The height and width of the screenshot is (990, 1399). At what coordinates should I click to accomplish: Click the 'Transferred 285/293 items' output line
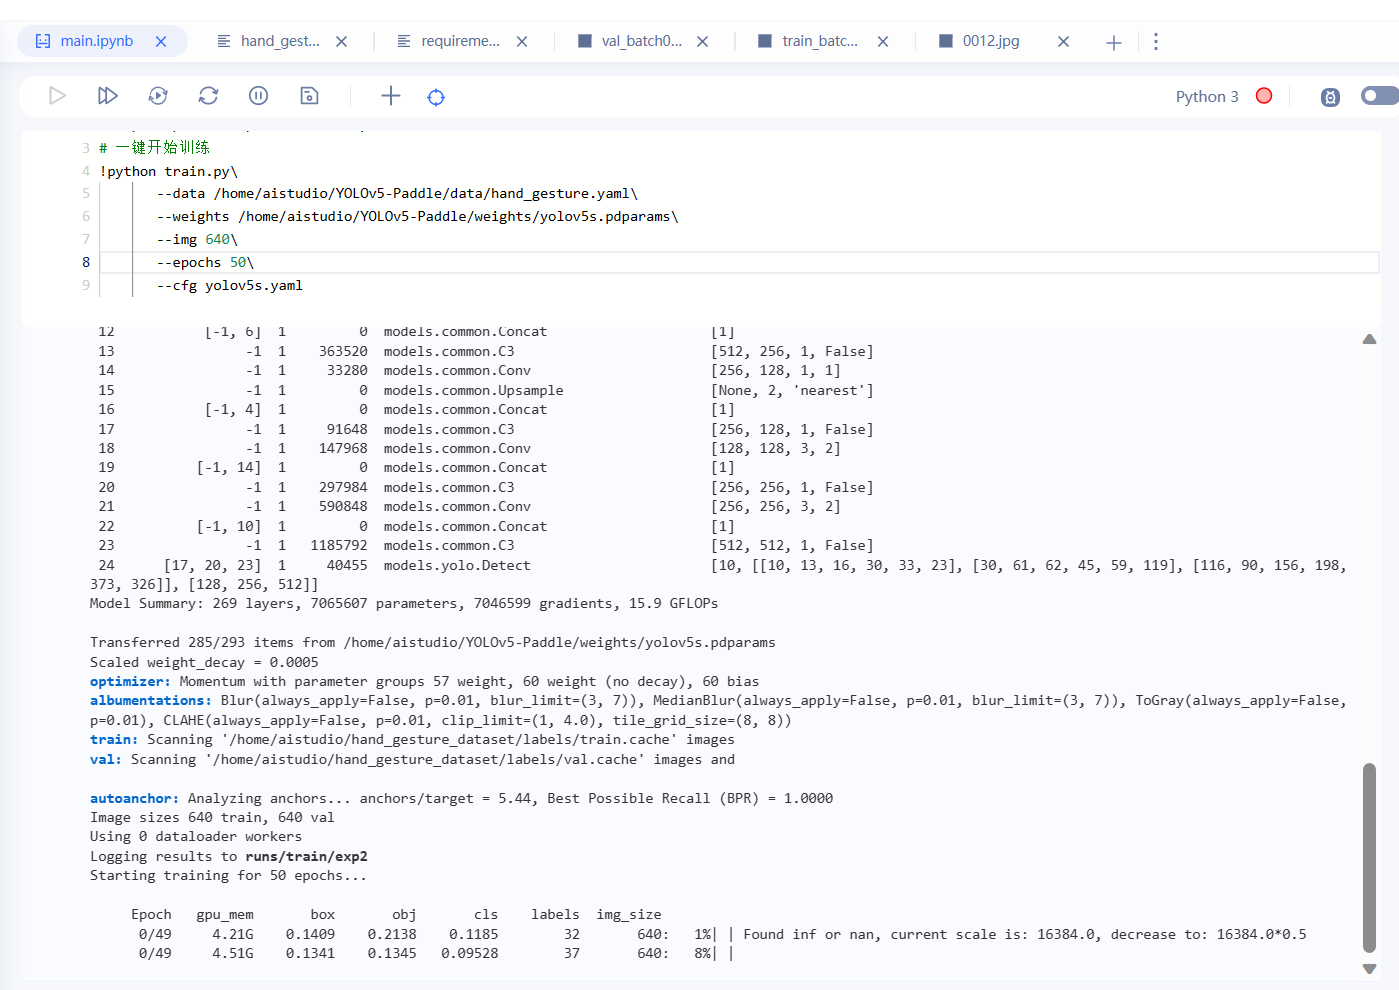coord(433,643)
